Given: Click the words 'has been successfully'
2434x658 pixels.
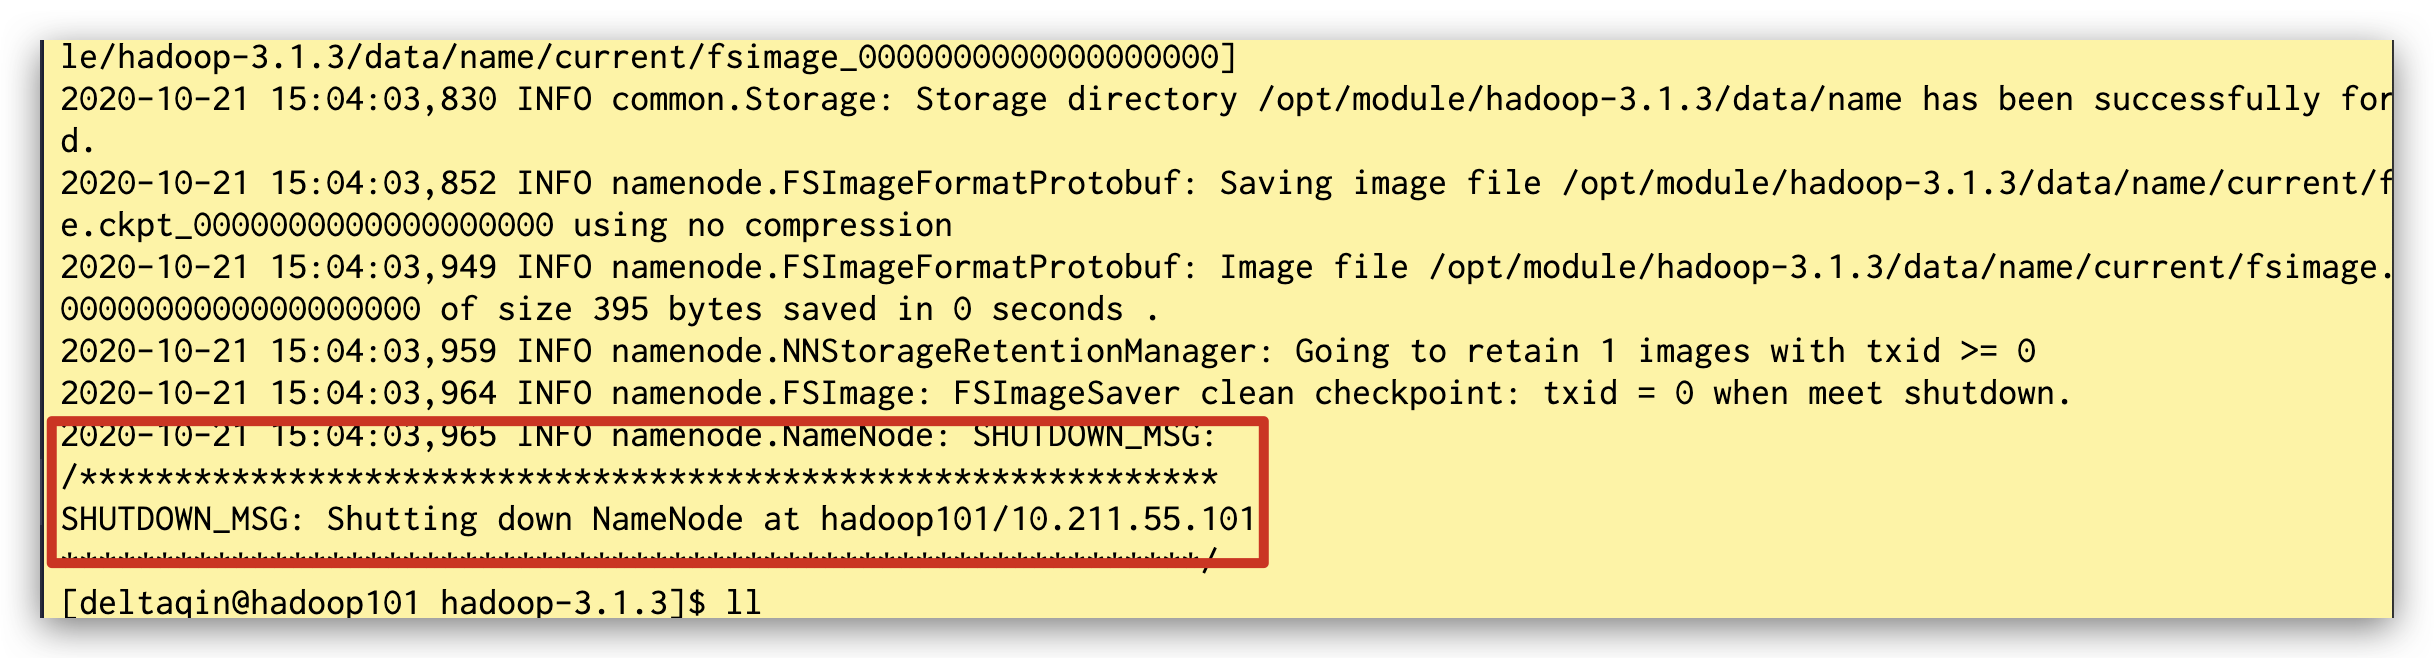Looking at the screenshot, I should (x=2120, y=100).
